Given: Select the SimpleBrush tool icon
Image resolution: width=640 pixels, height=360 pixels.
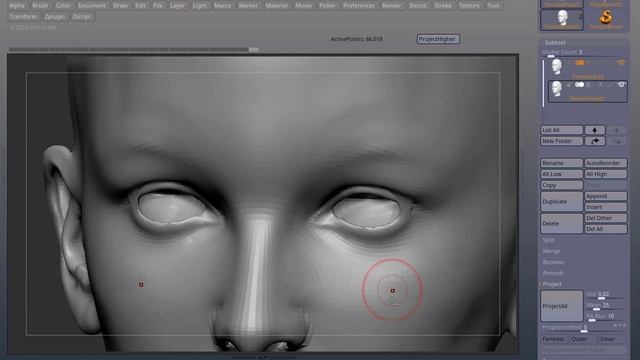Looking at the screenshot, I should point(606,19).
